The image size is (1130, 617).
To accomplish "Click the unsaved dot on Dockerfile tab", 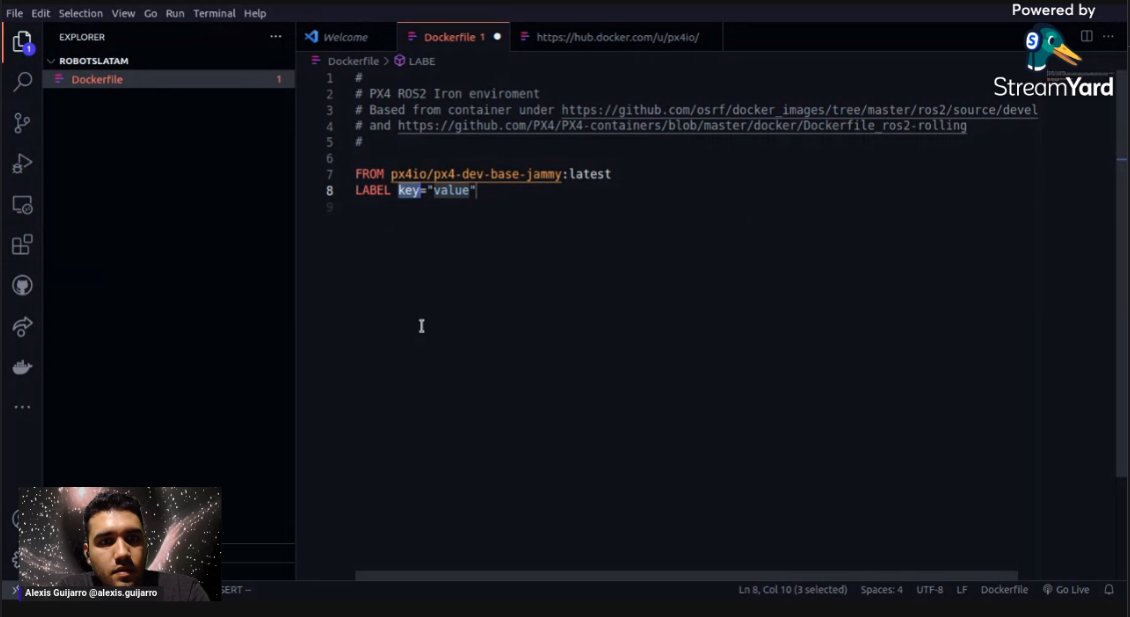I will click(x=497, y=37).
